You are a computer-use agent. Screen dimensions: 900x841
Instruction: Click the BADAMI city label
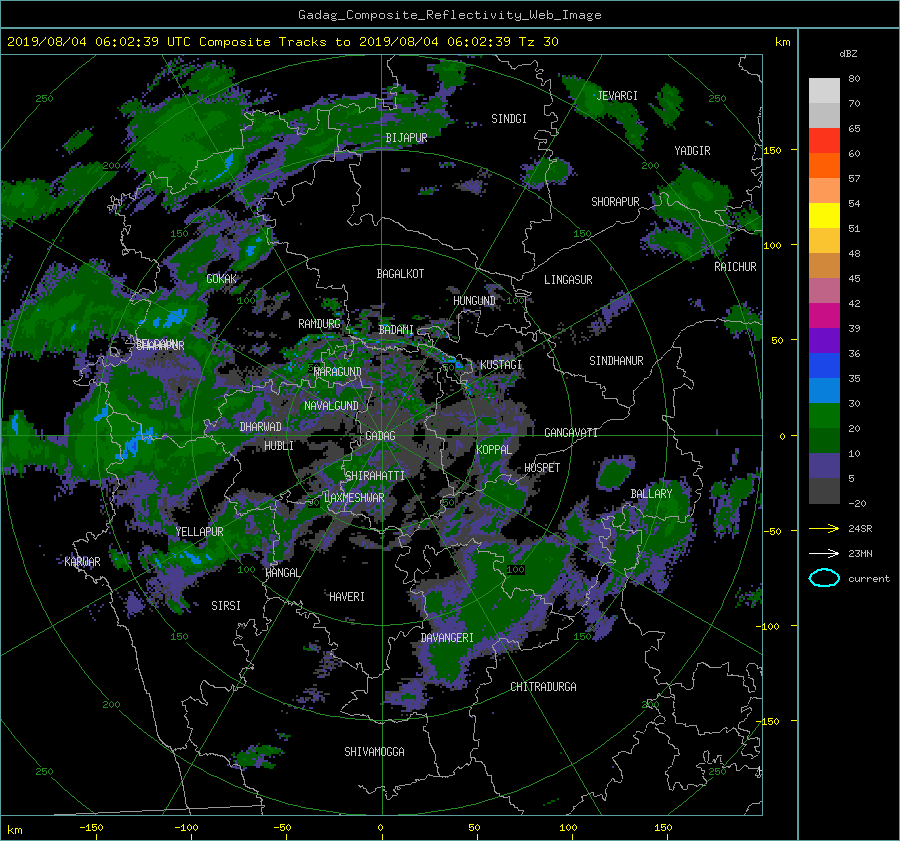point(396,330)
